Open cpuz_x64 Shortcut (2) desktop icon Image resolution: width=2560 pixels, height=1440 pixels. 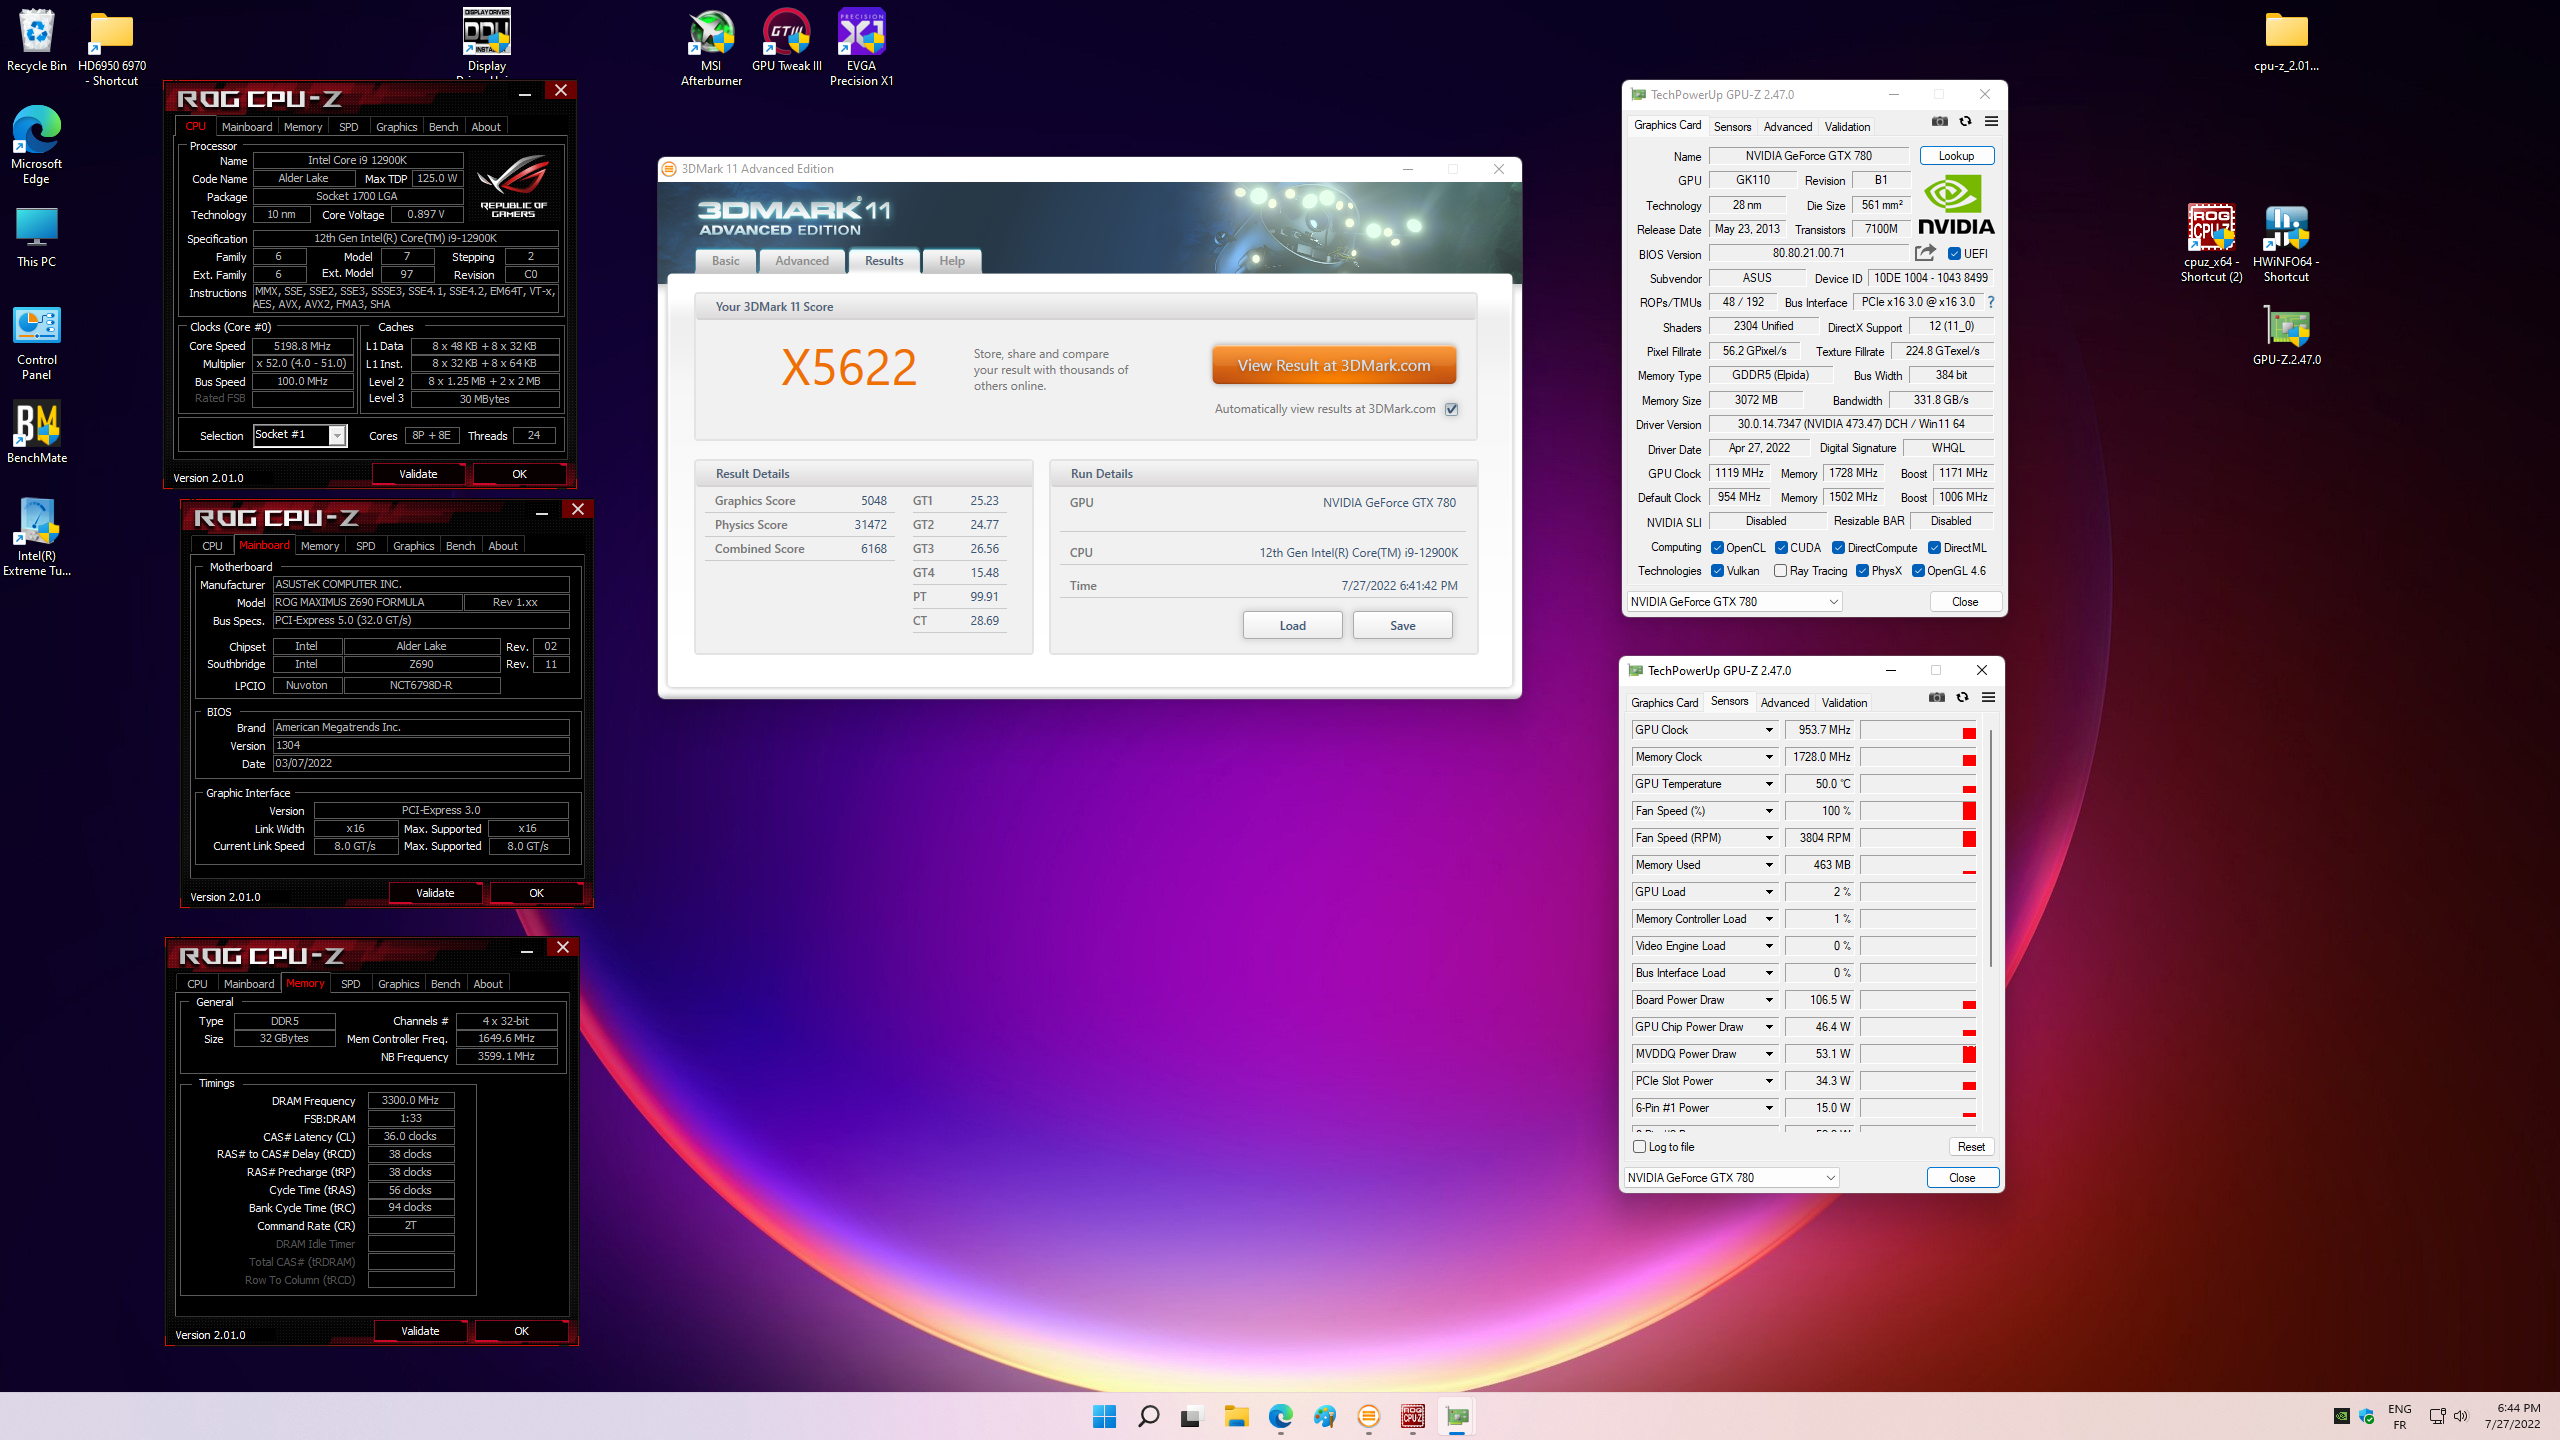(2211, 243)
